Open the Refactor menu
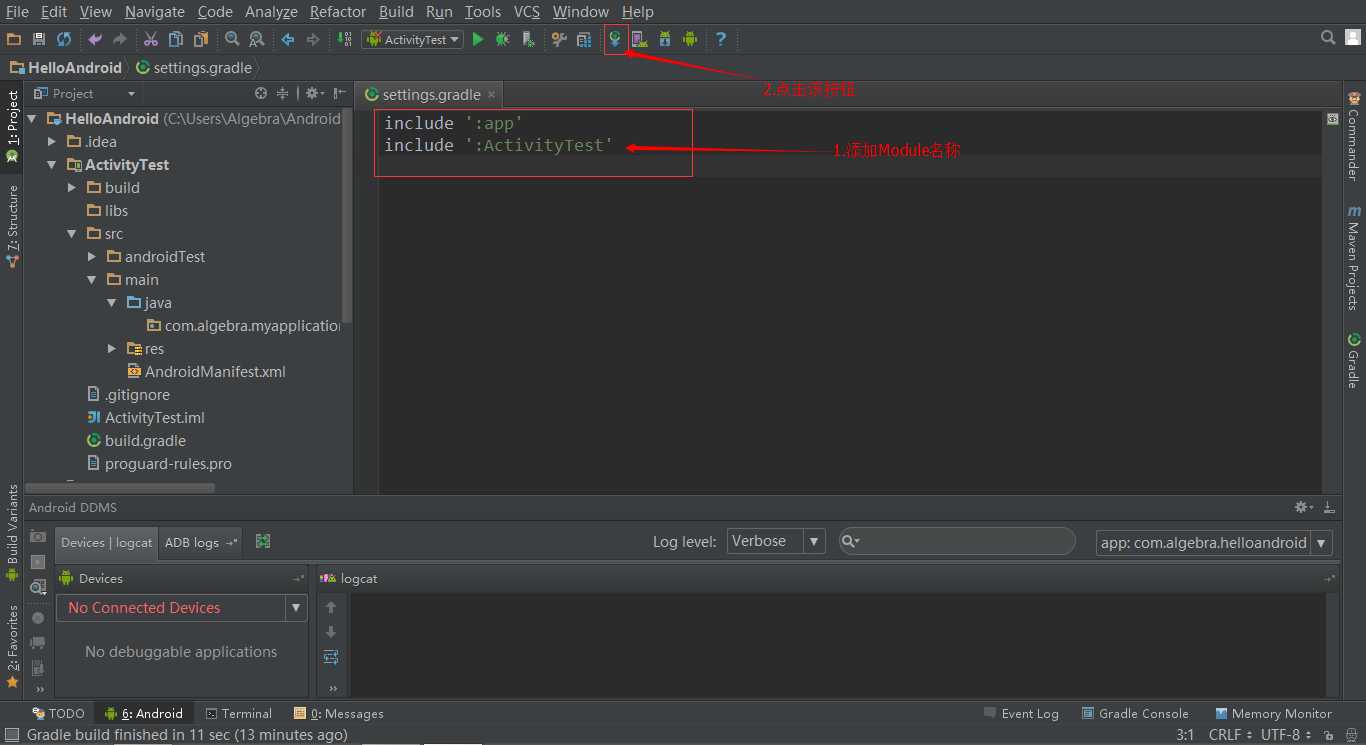This screenshot has width=1366, height=745. click(337, 12)
